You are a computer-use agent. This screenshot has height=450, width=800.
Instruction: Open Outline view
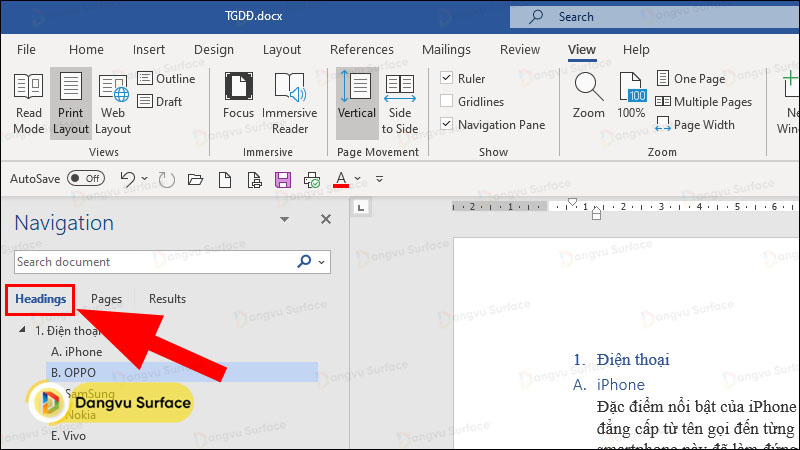coord(167,79)
